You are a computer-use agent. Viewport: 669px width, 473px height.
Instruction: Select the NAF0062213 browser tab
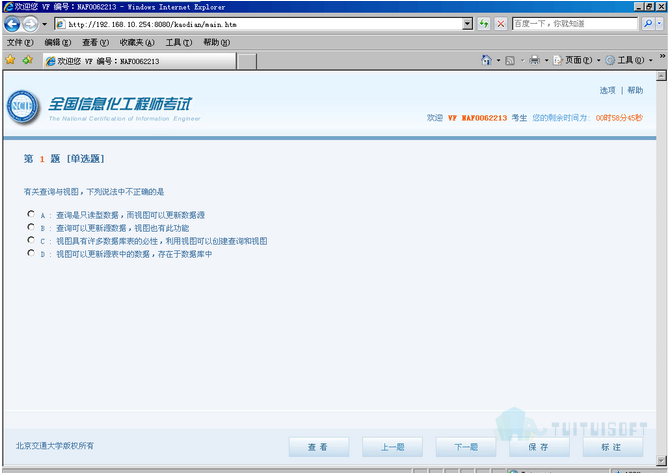(139, 61)
